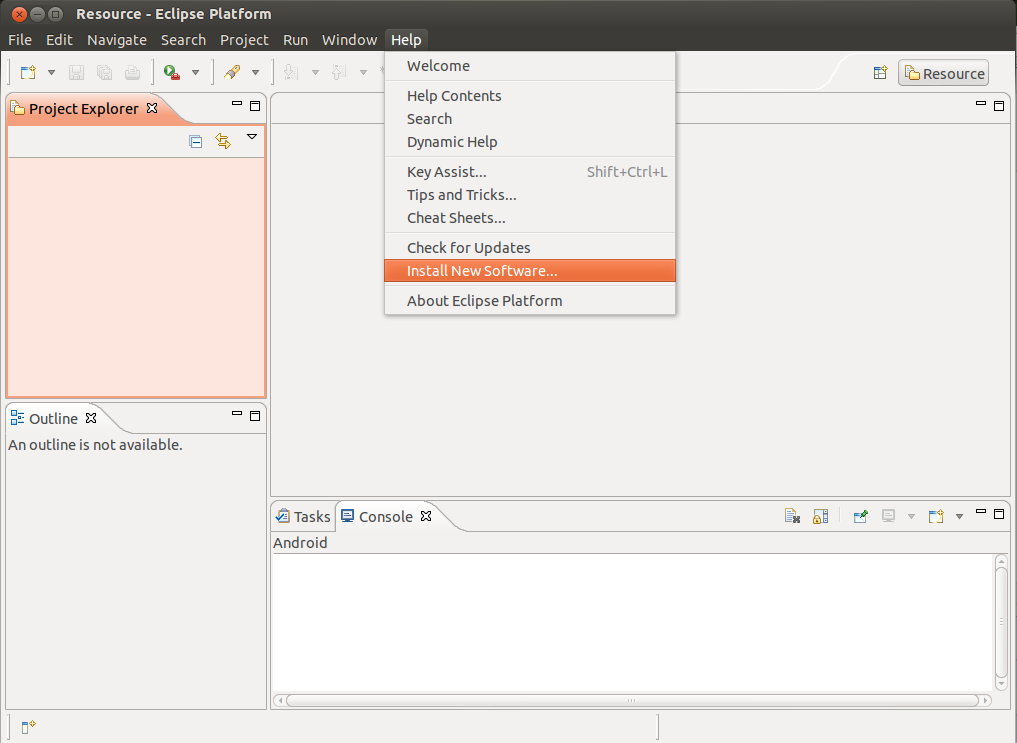Clear the console with Clear Console icon
The height and width of the screenshot is (743, 1017).
click(x=792, y=516)
